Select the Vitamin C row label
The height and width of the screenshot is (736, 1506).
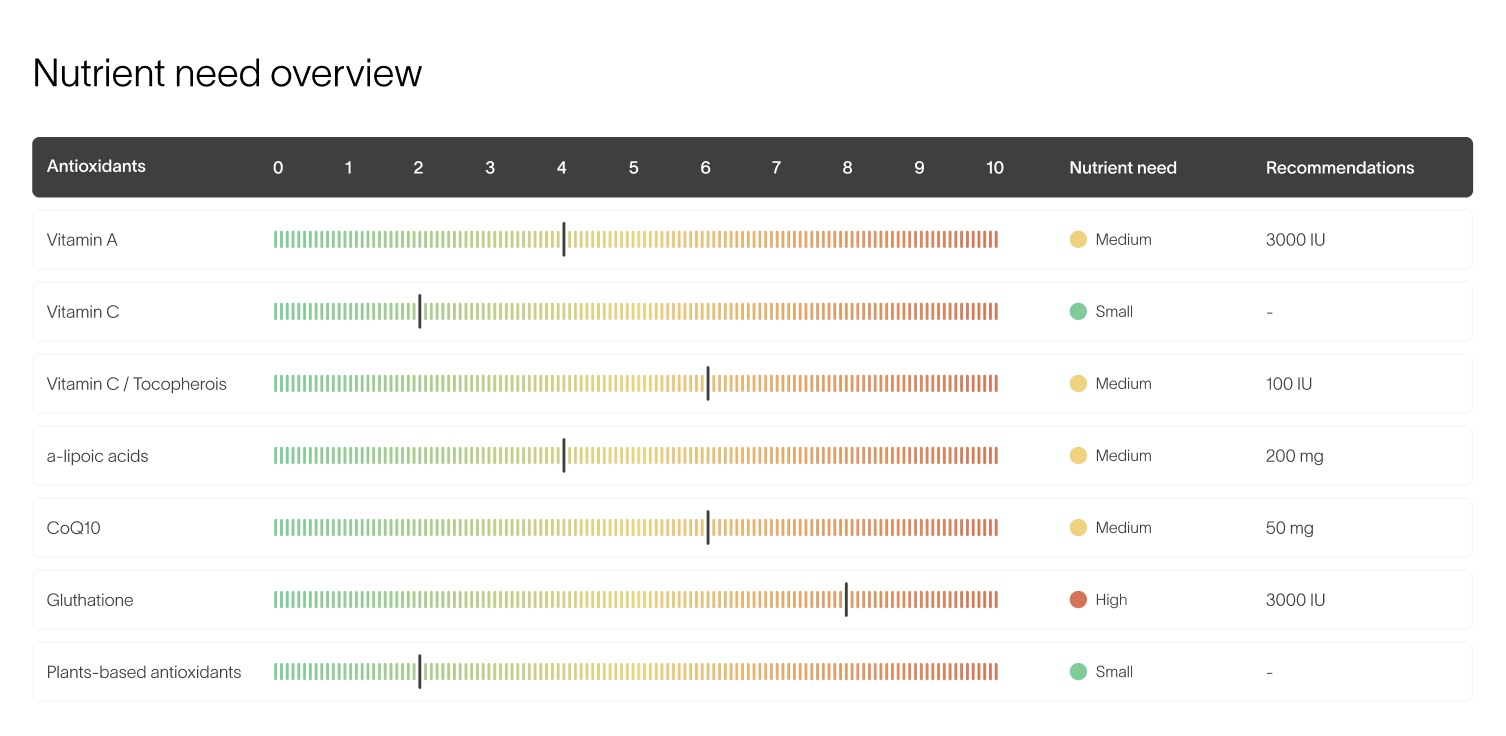coord(83,312)
